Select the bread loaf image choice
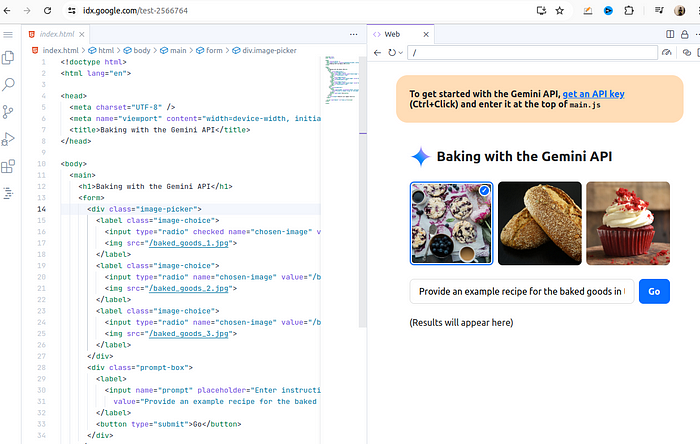Viewport: 700px width, 444px height. 540,223
